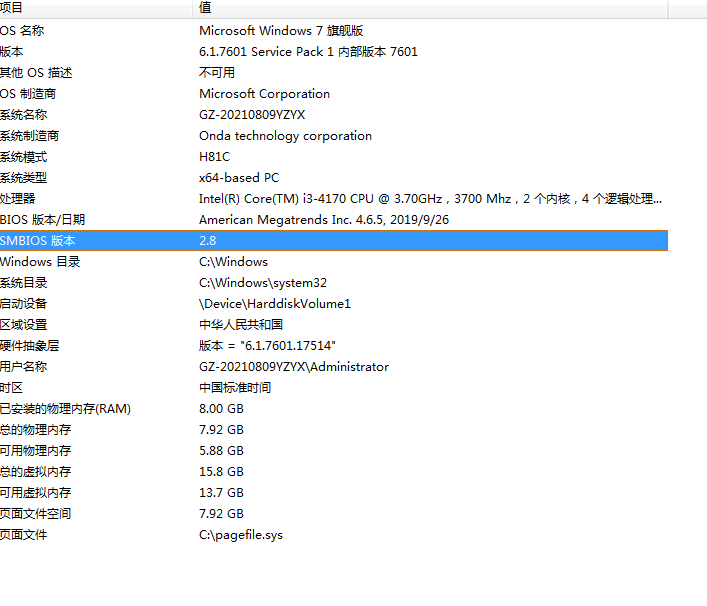
Task: Select the 版本 row label
Action: [11, 52]
